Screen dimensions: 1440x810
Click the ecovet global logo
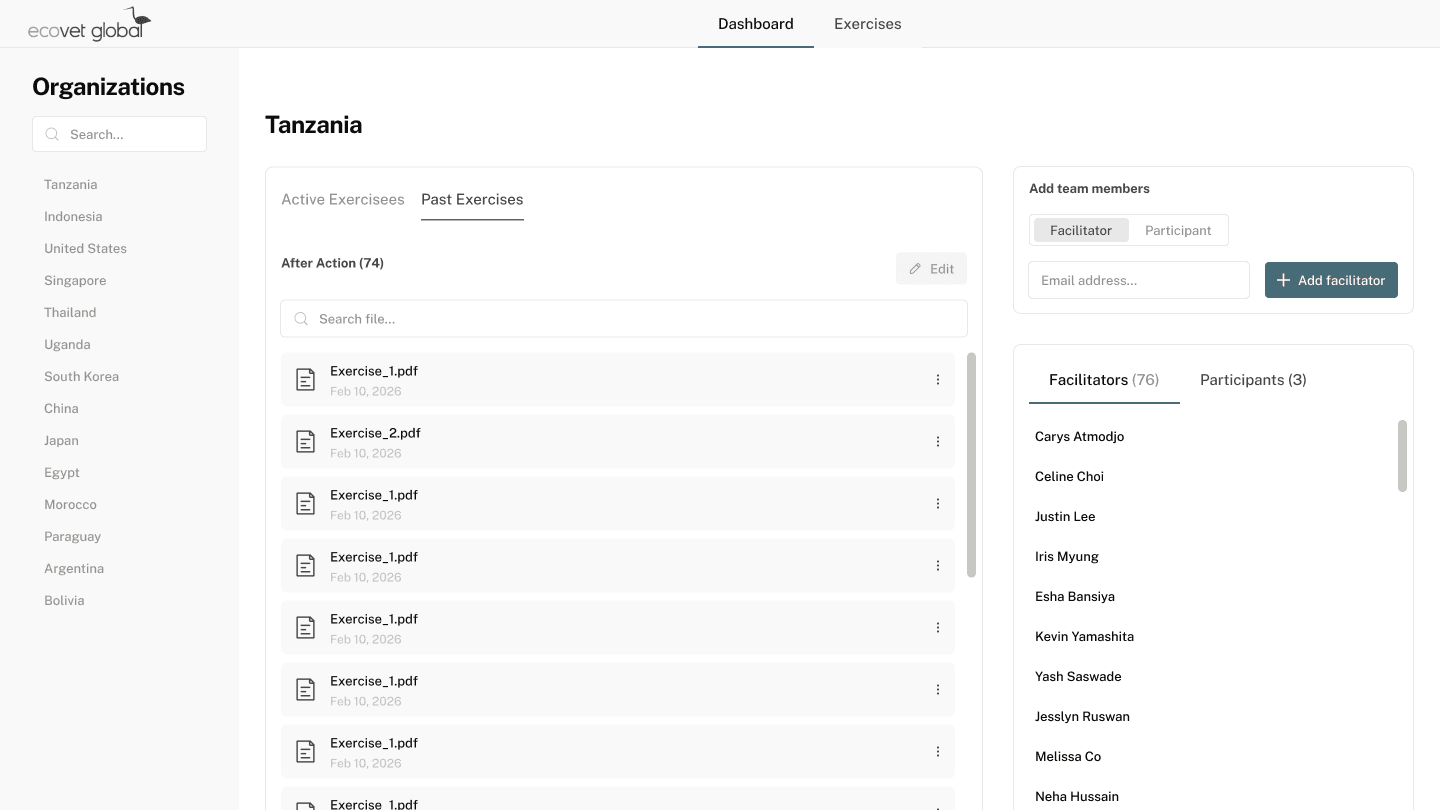89,24
